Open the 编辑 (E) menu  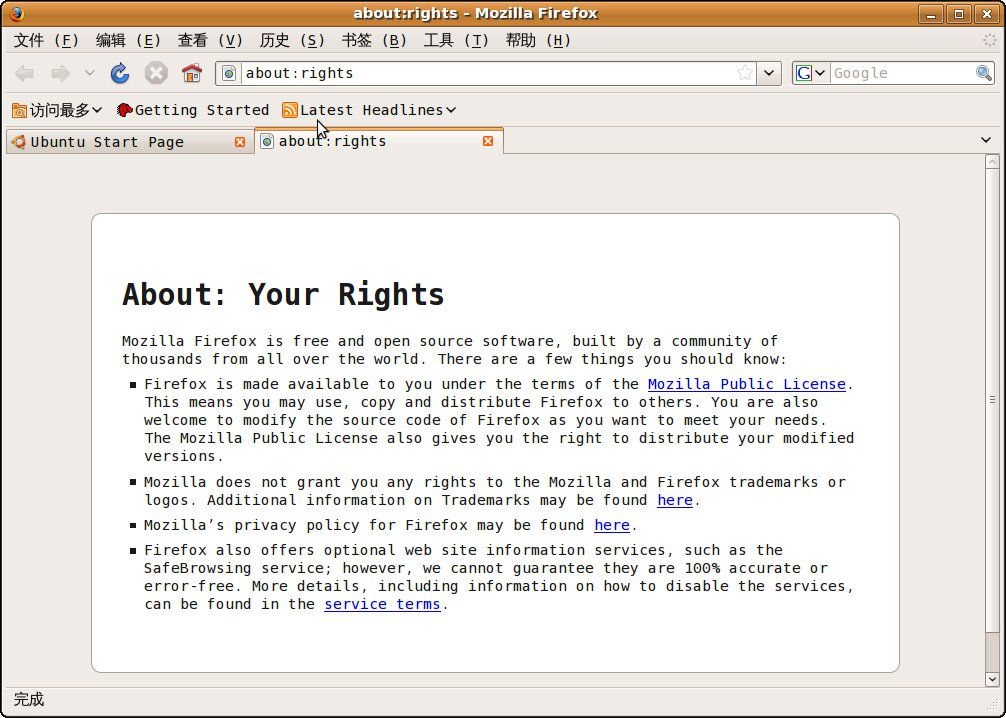click(x=128, y=40)
